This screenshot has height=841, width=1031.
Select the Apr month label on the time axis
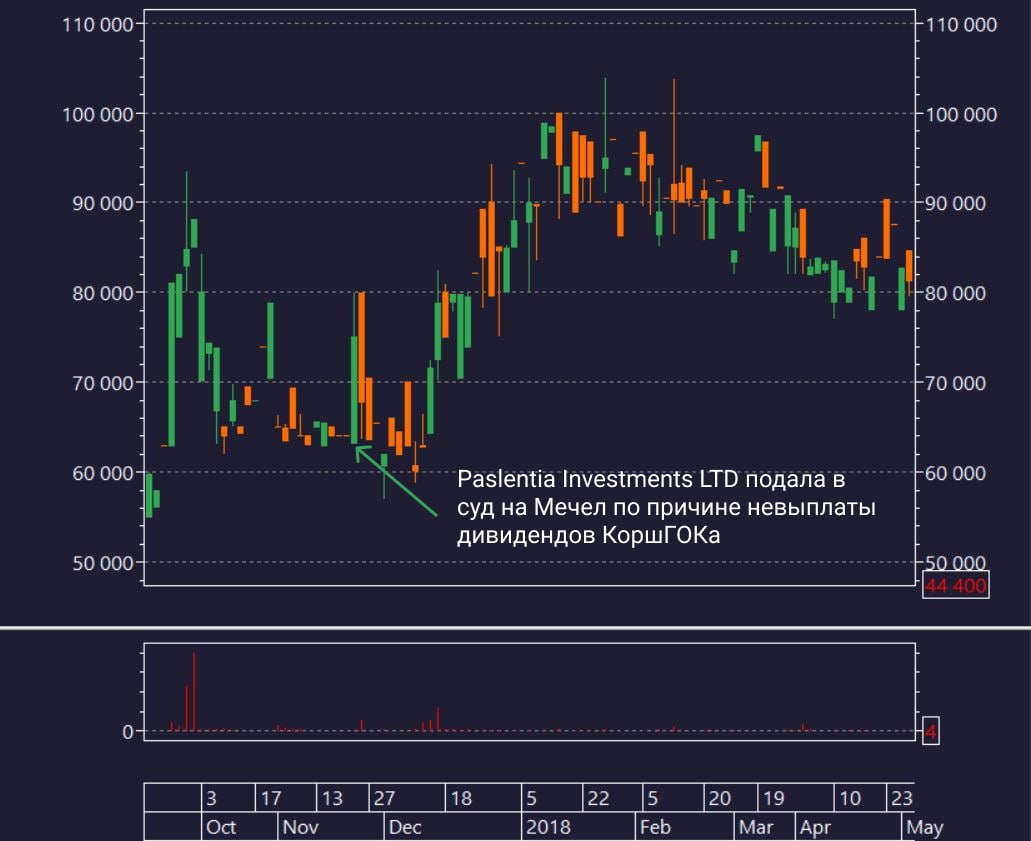tap(815, 827)
